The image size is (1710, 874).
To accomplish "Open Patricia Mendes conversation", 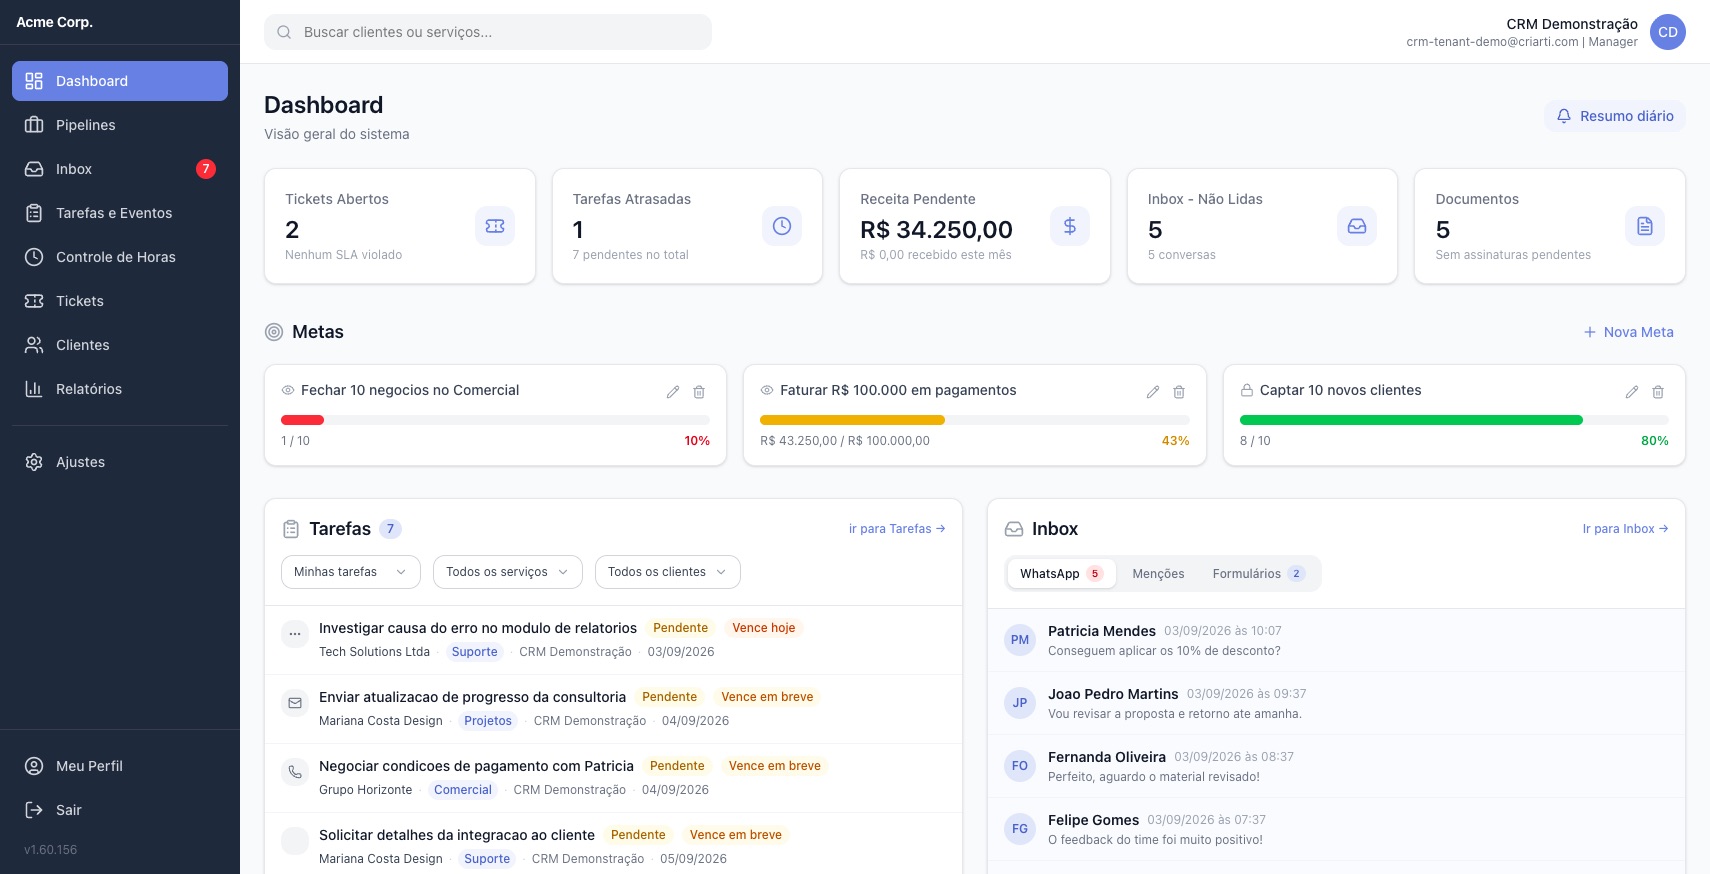I will click(x=1336, y=640).
